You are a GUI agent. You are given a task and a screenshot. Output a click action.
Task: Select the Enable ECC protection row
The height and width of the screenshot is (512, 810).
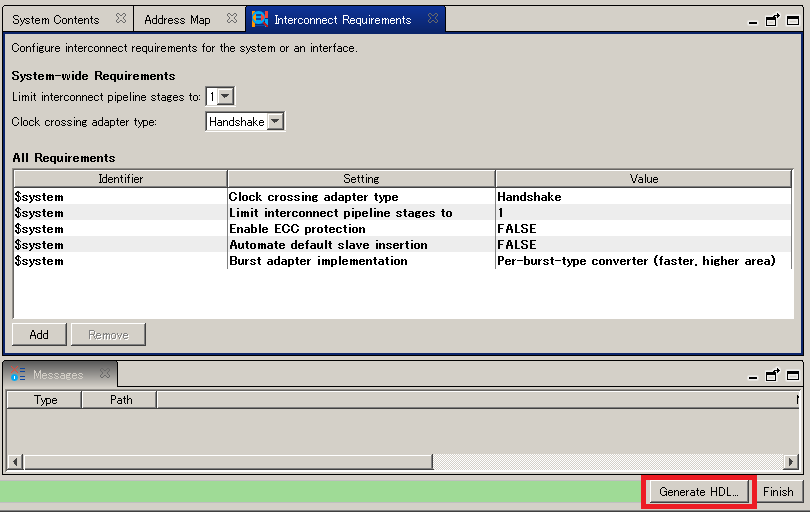pos(296,229)
